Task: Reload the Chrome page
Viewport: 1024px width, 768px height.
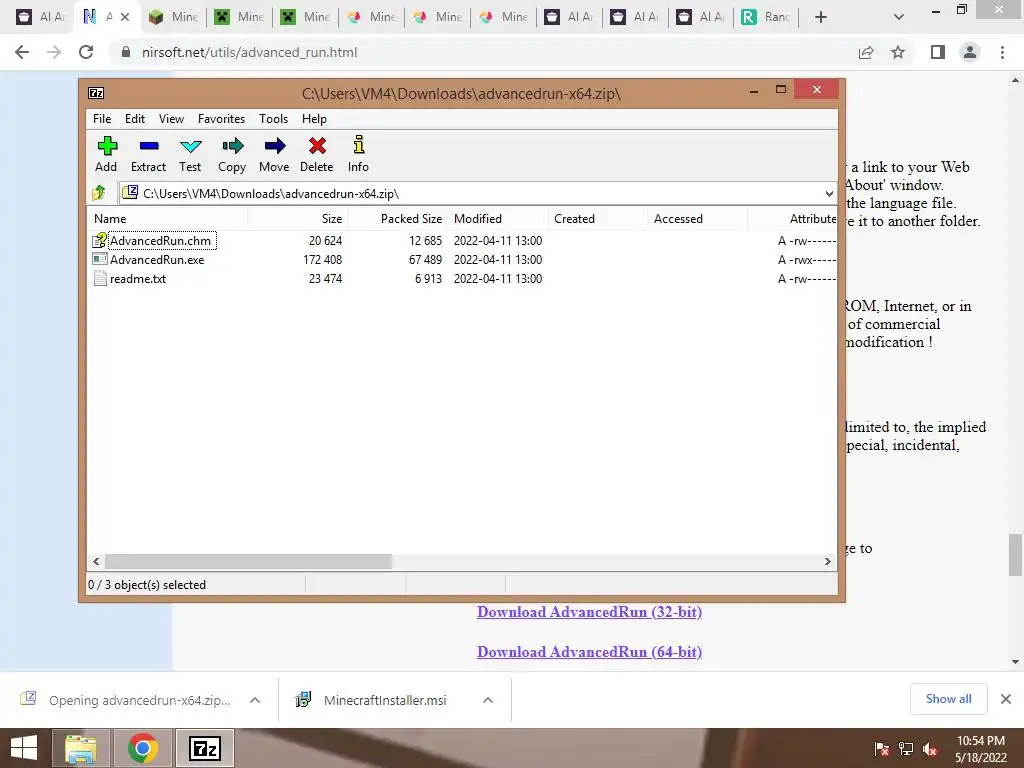Action: [x=86, y=52]
